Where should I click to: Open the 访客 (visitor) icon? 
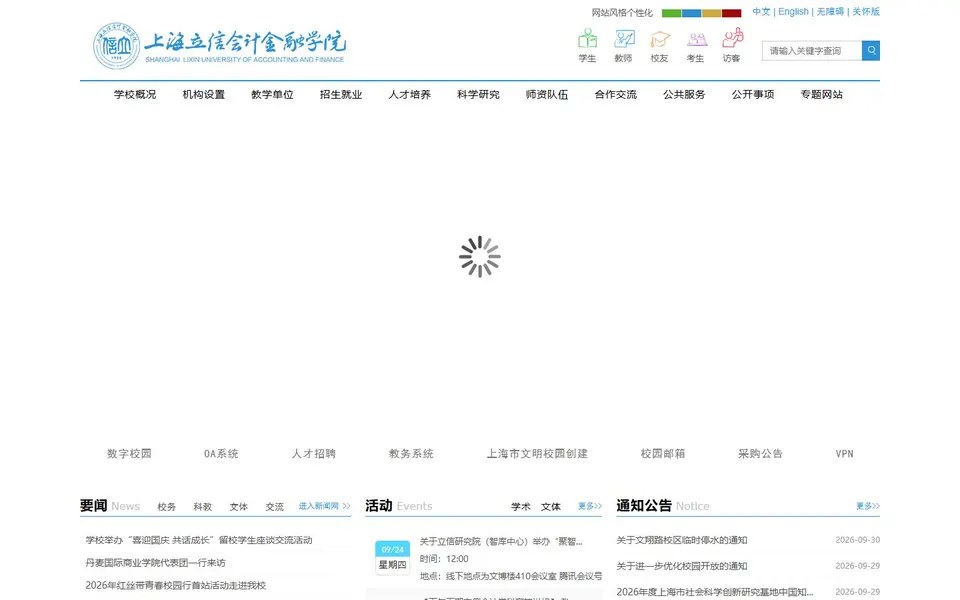point(732,45)
